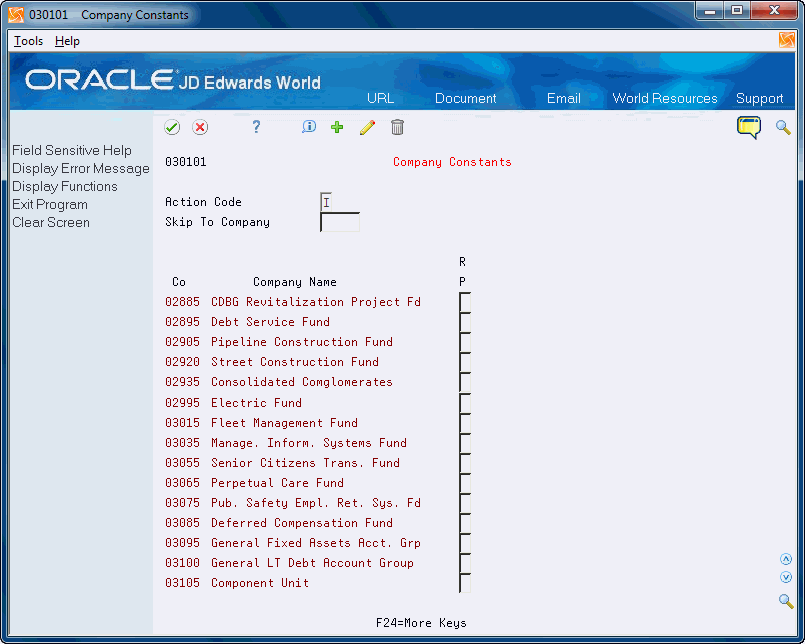Click the green checkmark OK icon
Viewport: 805px width, 644px height.
172,127
